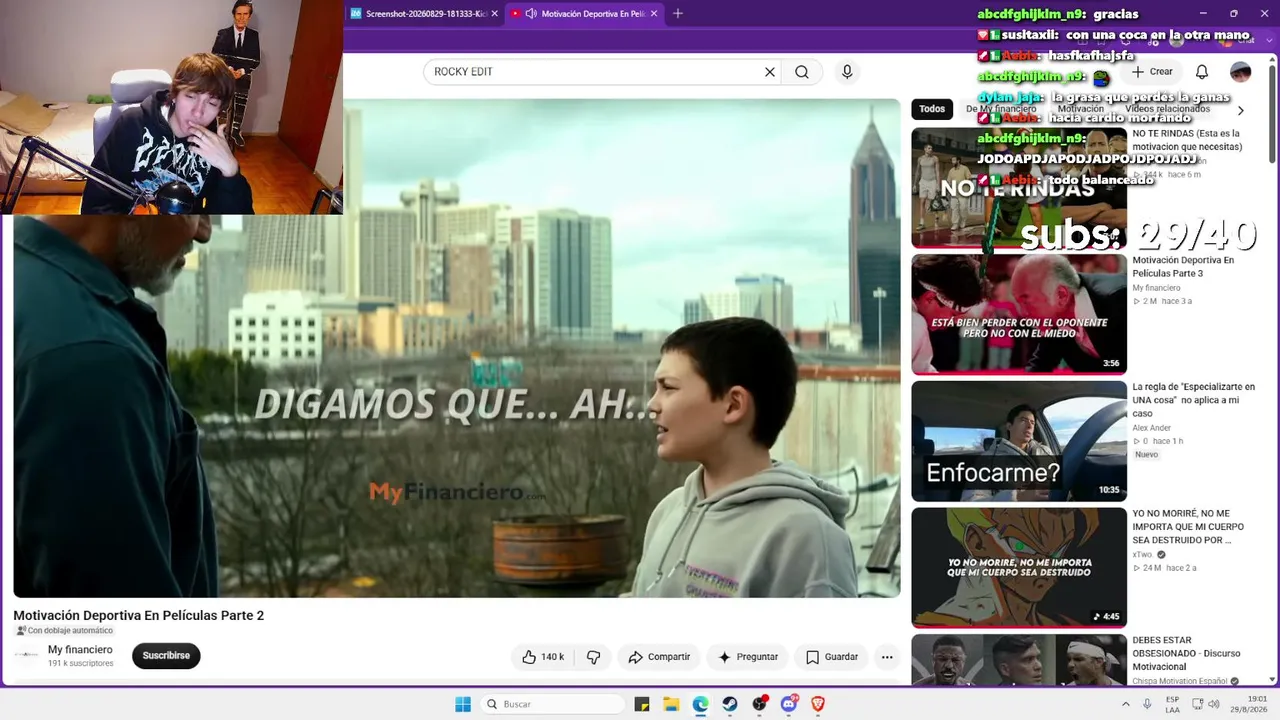Show hidden system tray icons
This screenshot has width=1280, height=720.
tap(1126, 704)
